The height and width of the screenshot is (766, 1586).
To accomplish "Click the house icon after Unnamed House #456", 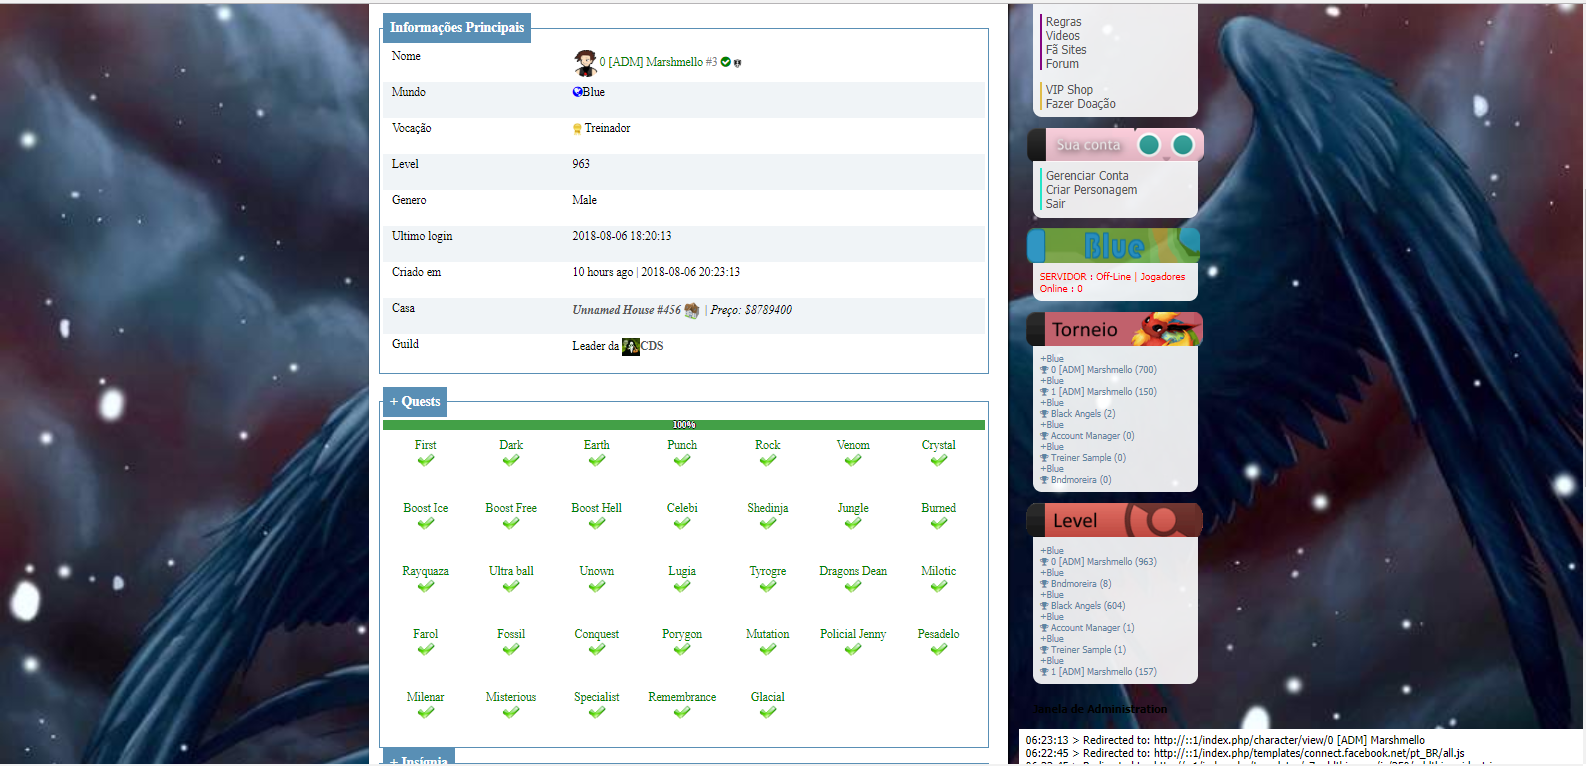I will [x=691, y=310].
